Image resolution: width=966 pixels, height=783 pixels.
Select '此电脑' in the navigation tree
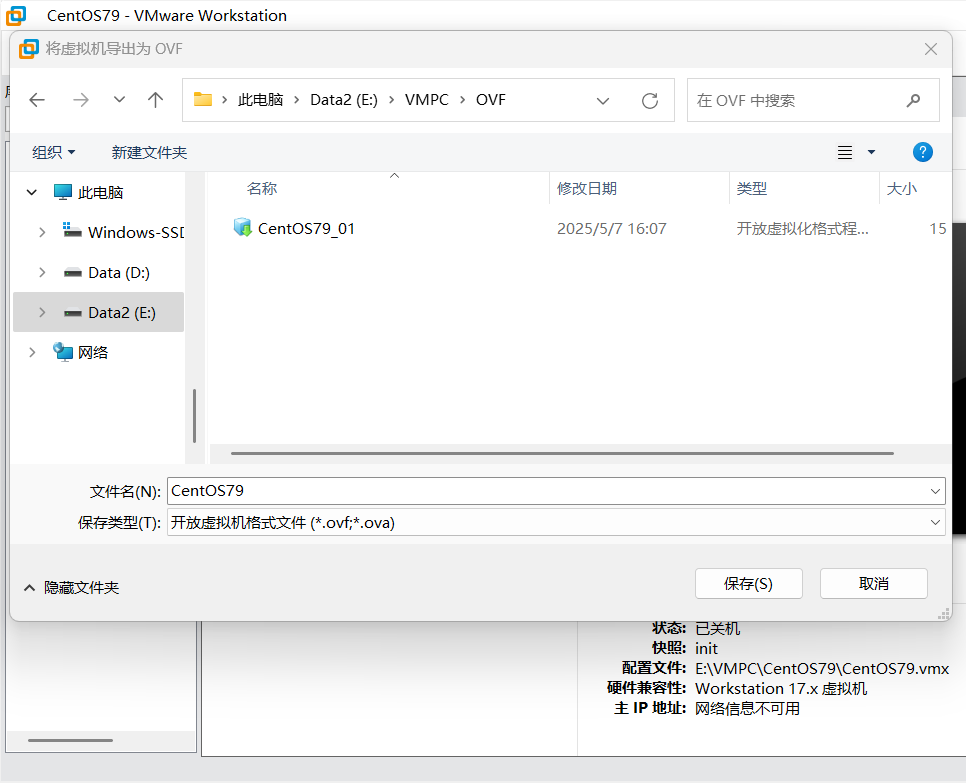[100, 192]
